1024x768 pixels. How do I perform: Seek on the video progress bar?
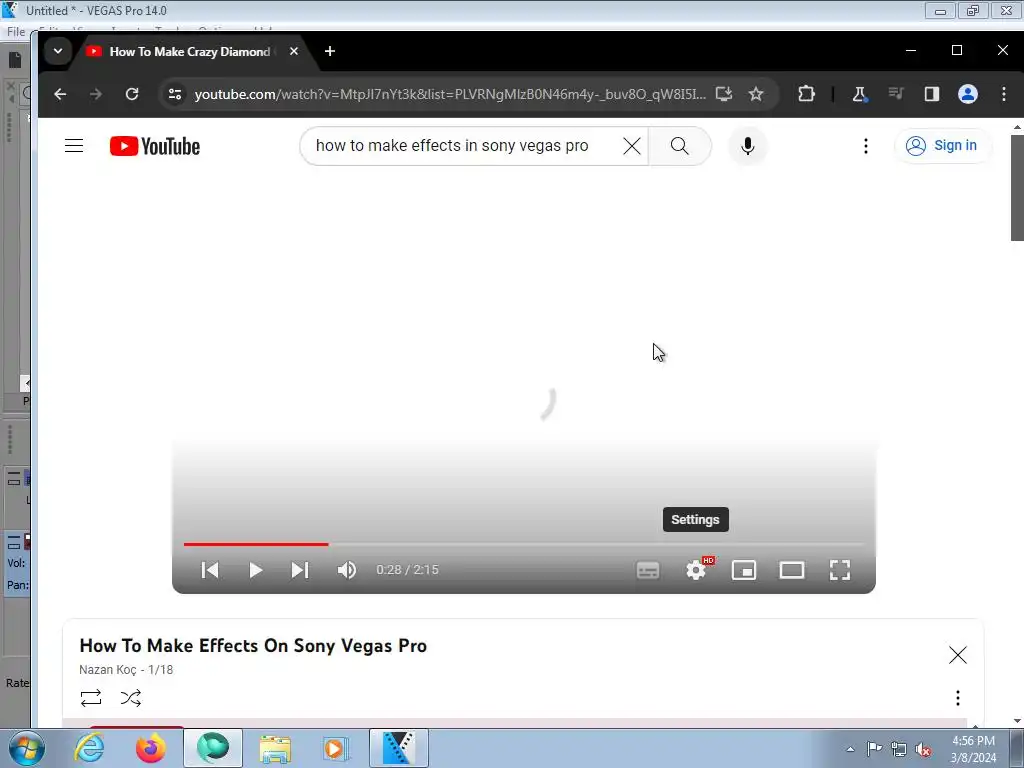click(524, 543)
